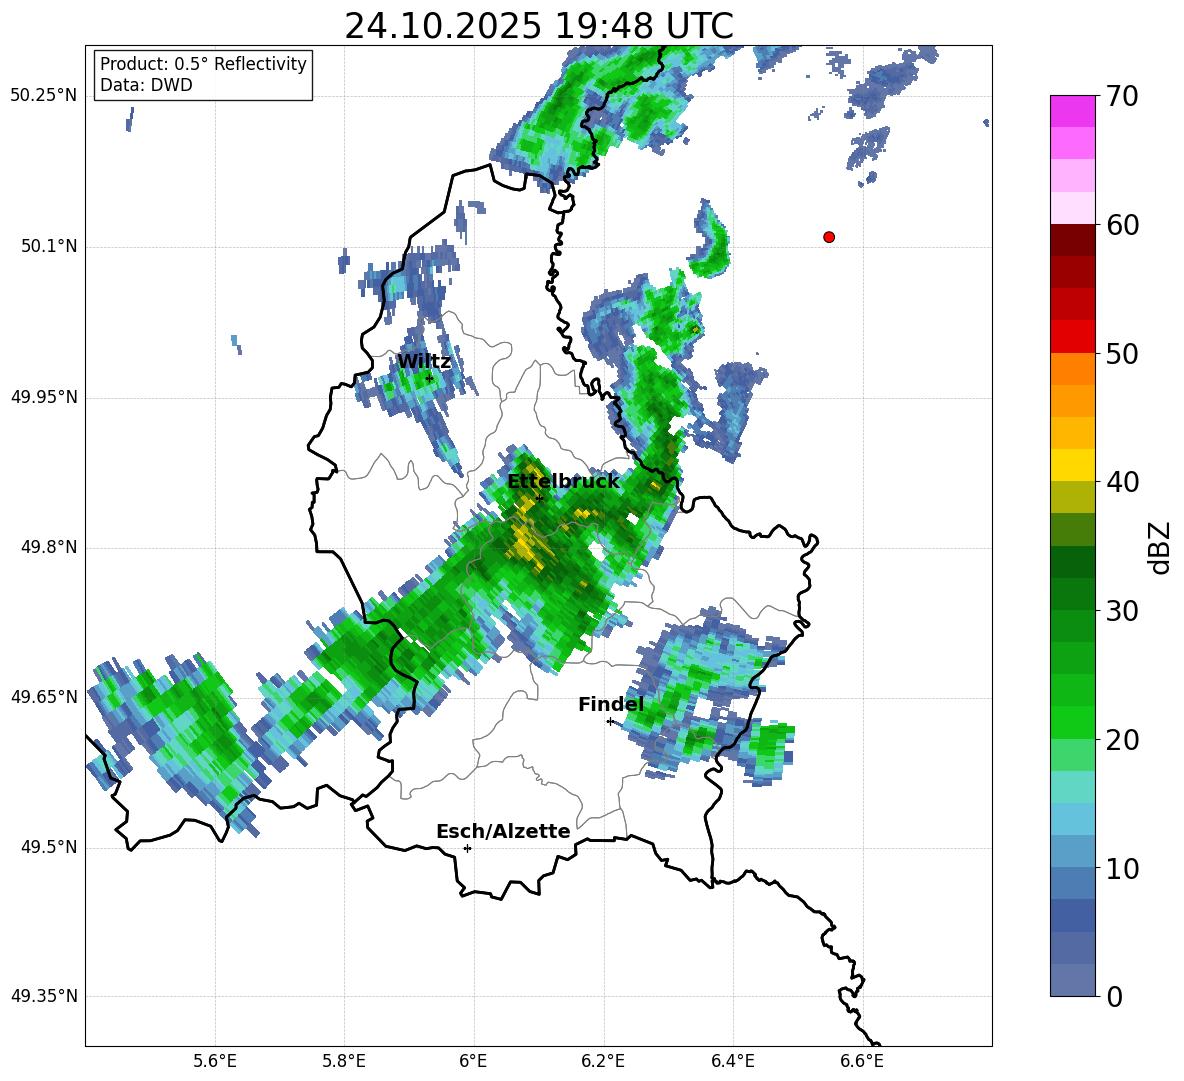Viewport: 1184px width, 1081px height.
Task: Click the 5.6°E longitude label
Action: point(215,1061)
